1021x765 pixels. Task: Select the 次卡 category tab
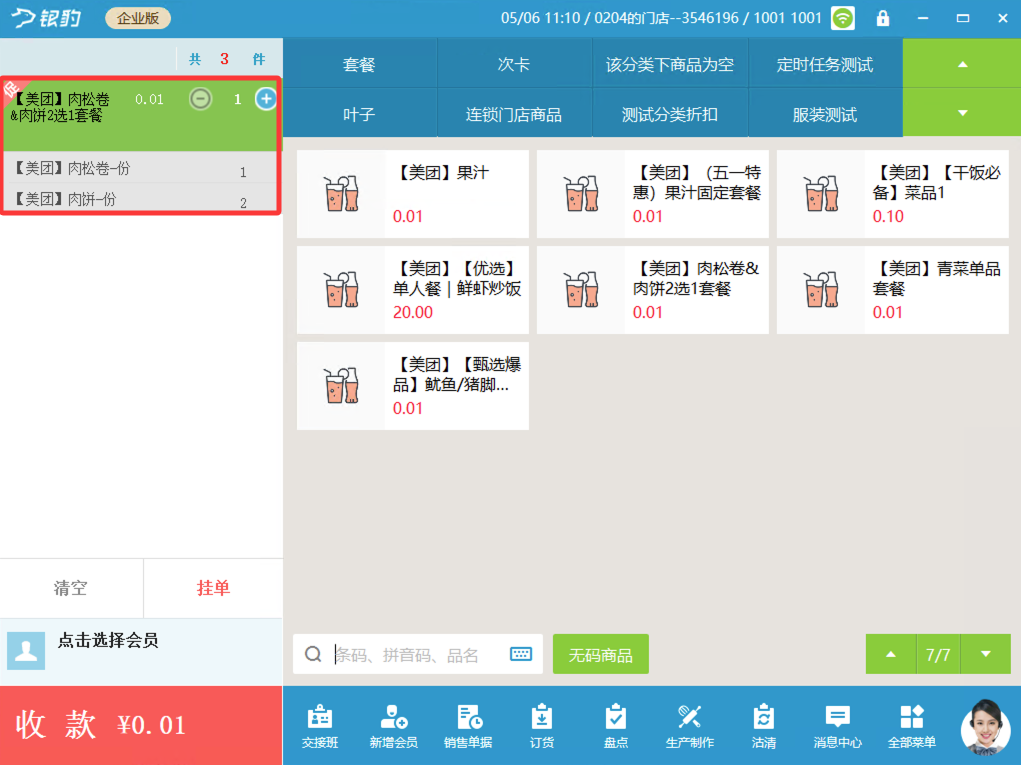pos(514,64)
